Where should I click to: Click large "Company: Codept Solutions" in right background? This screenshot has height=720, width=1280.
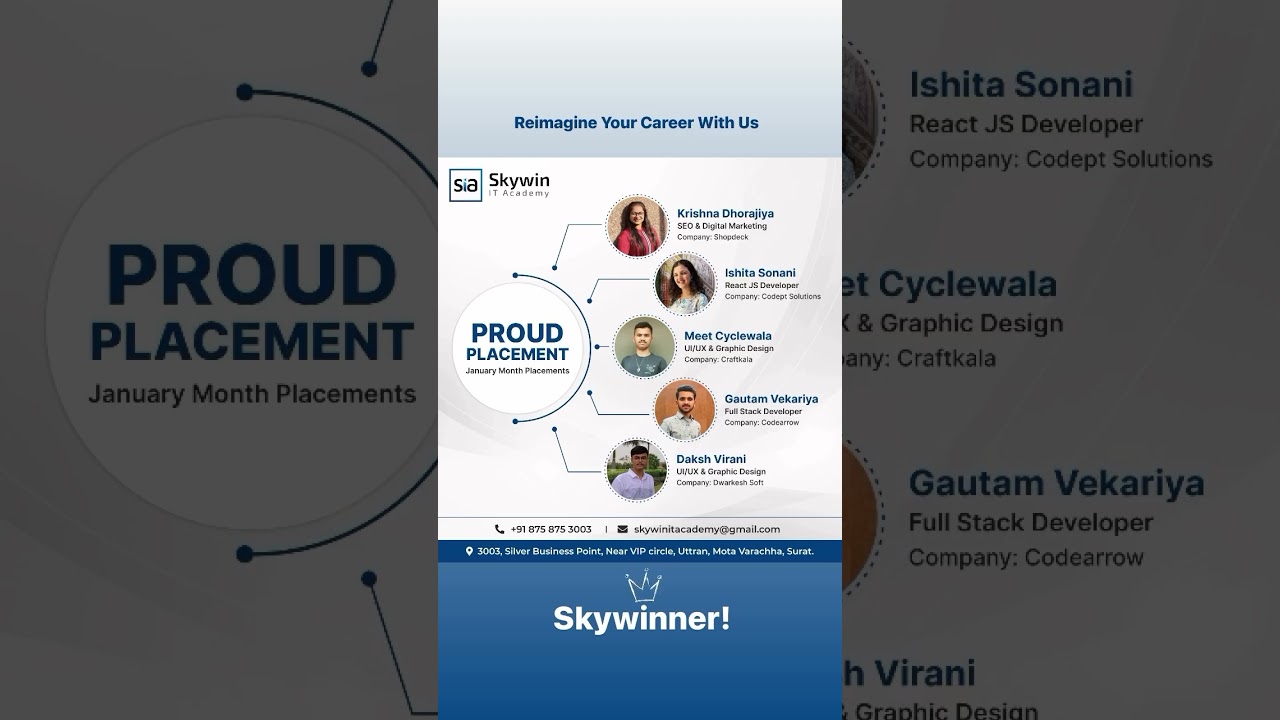(1061, 159)
